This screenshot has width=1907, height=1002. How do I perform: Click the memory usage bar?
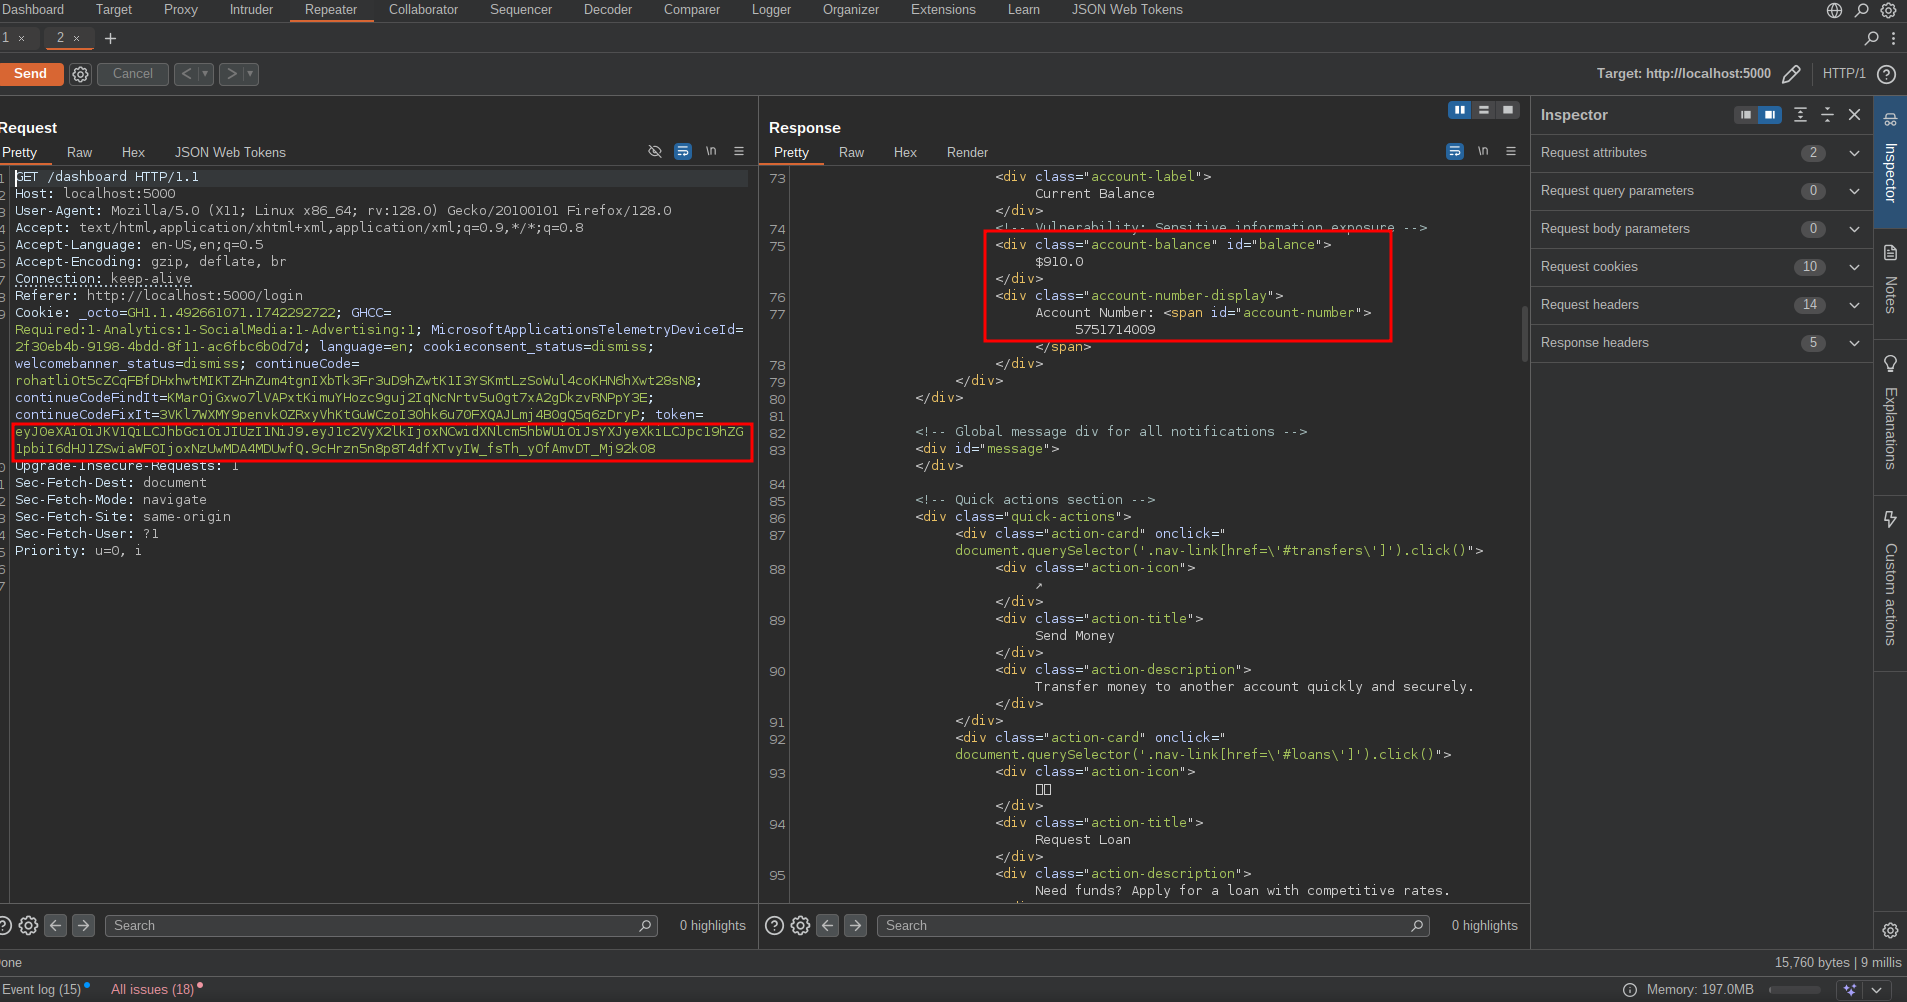click(1795, 990)
